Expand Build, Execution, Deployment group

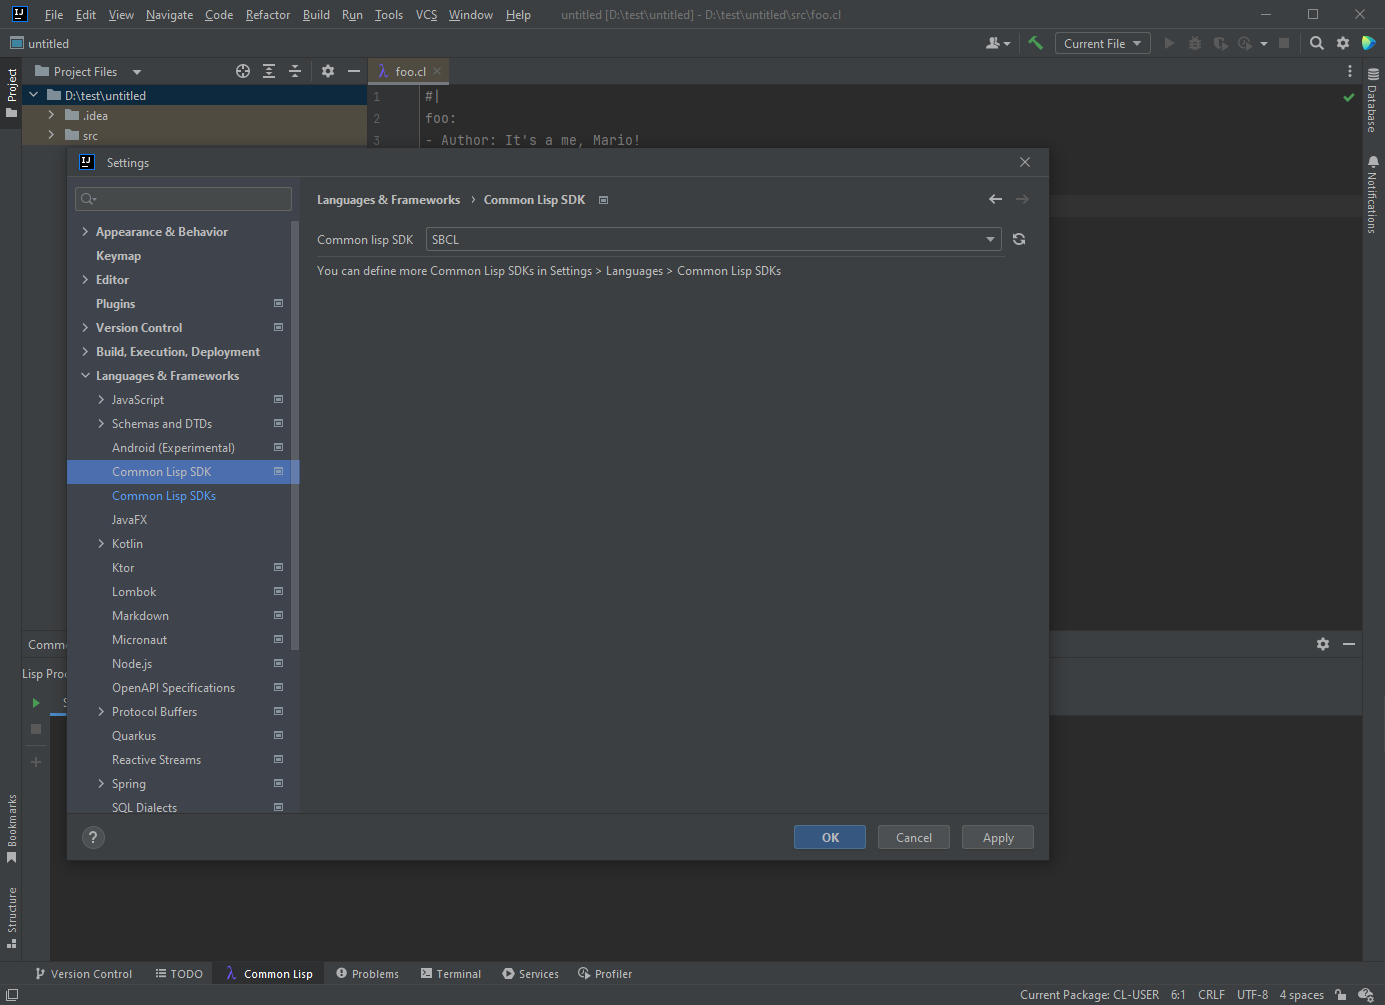coord(85,352)
